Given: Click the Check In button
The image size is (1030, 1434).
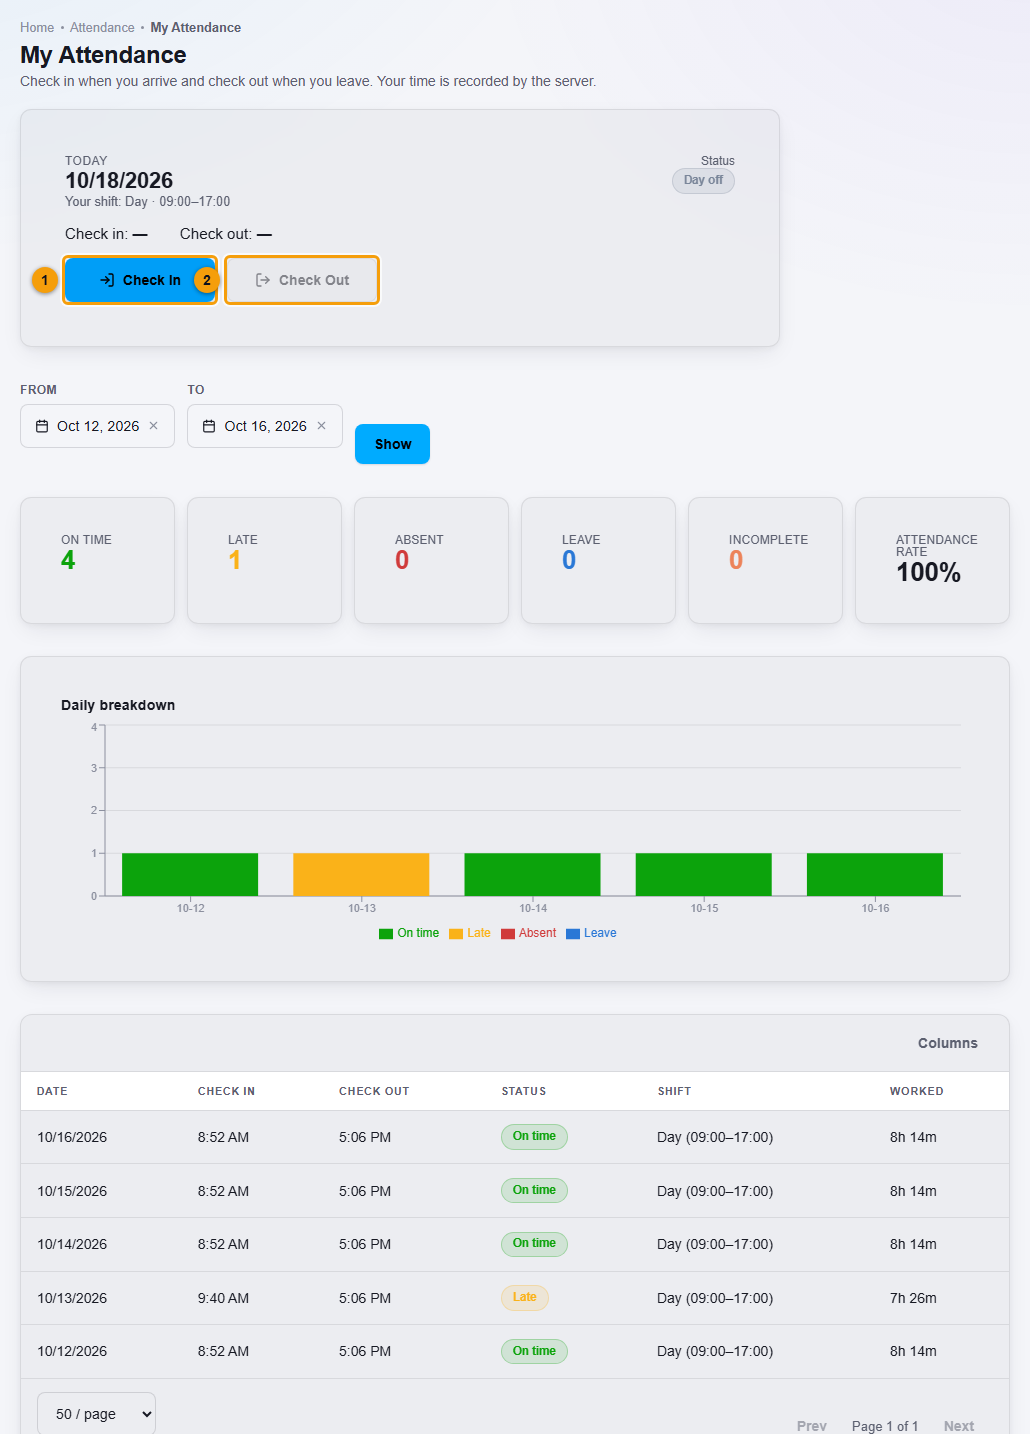Looking at the screenshot, I should tap(140, 280).
